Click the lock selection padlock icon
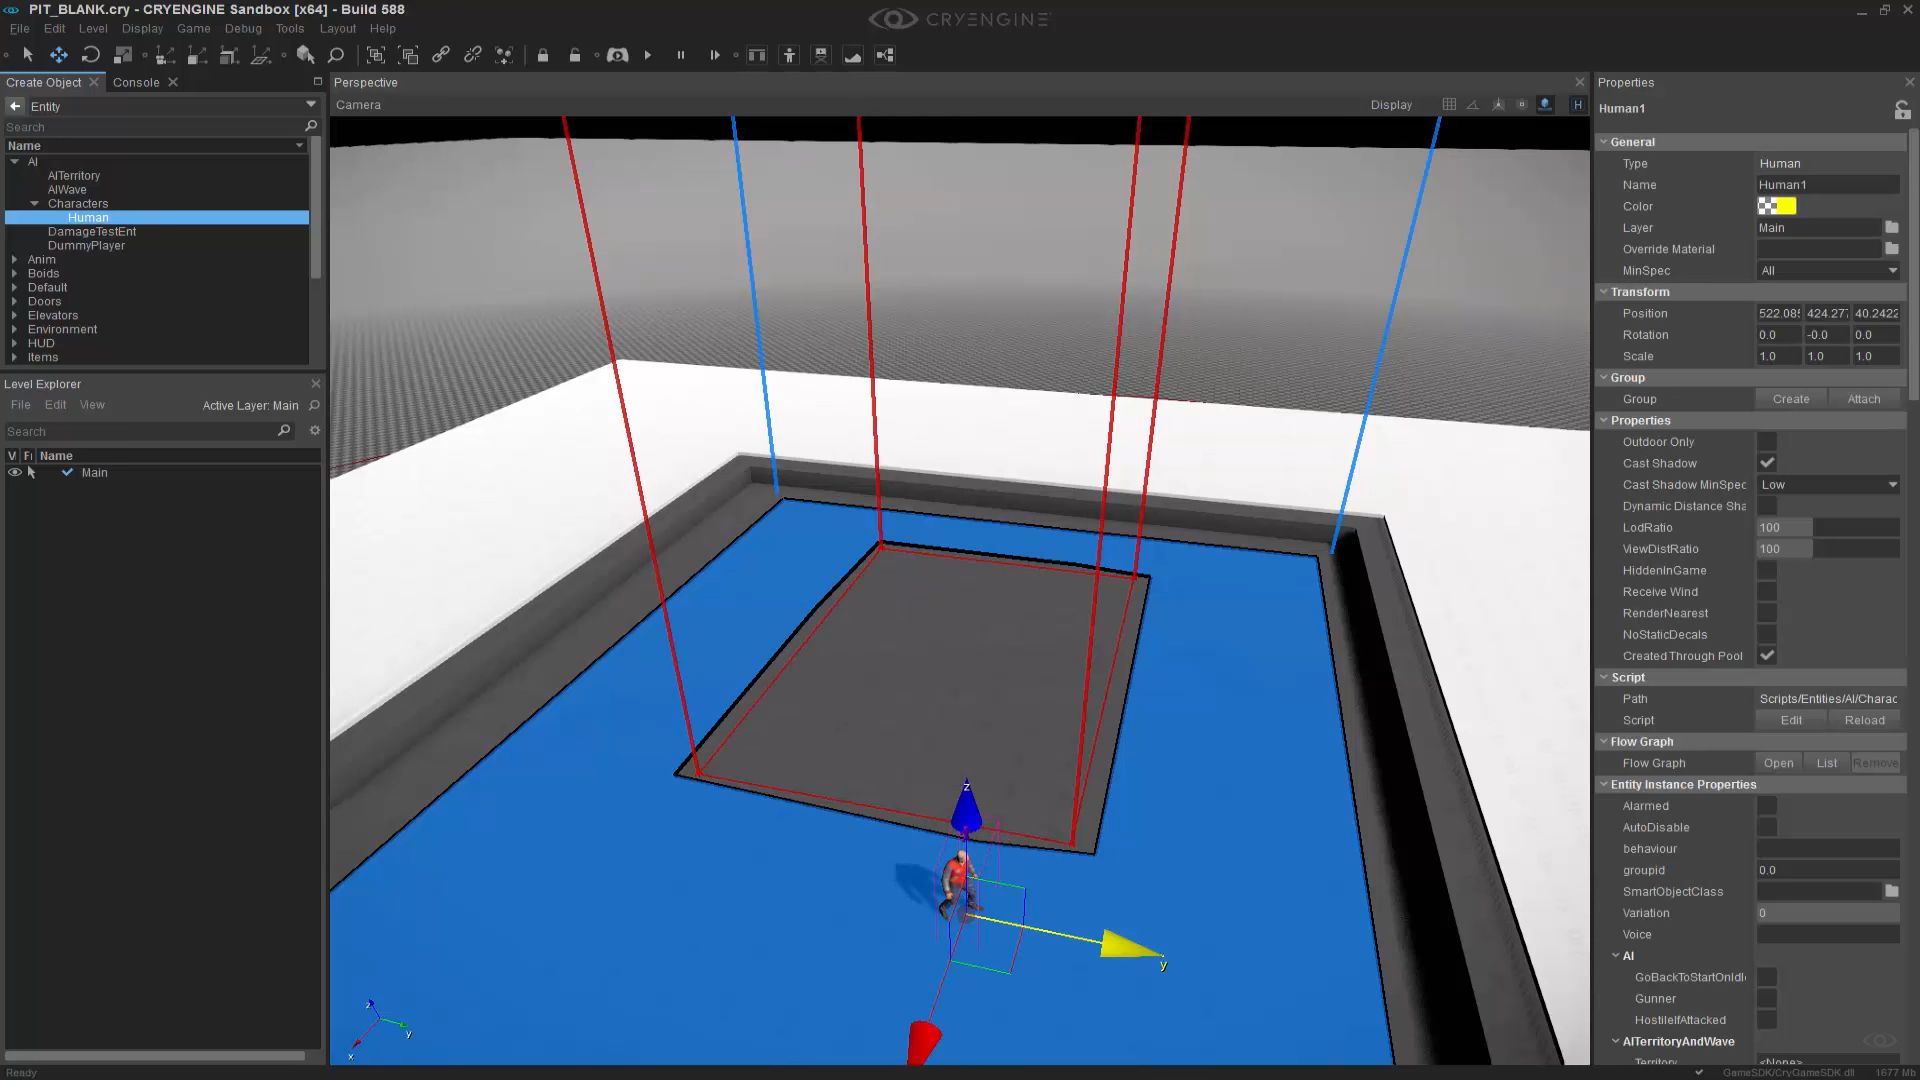The width and height of the screenshot is (1920, 1080). (542, 55)
